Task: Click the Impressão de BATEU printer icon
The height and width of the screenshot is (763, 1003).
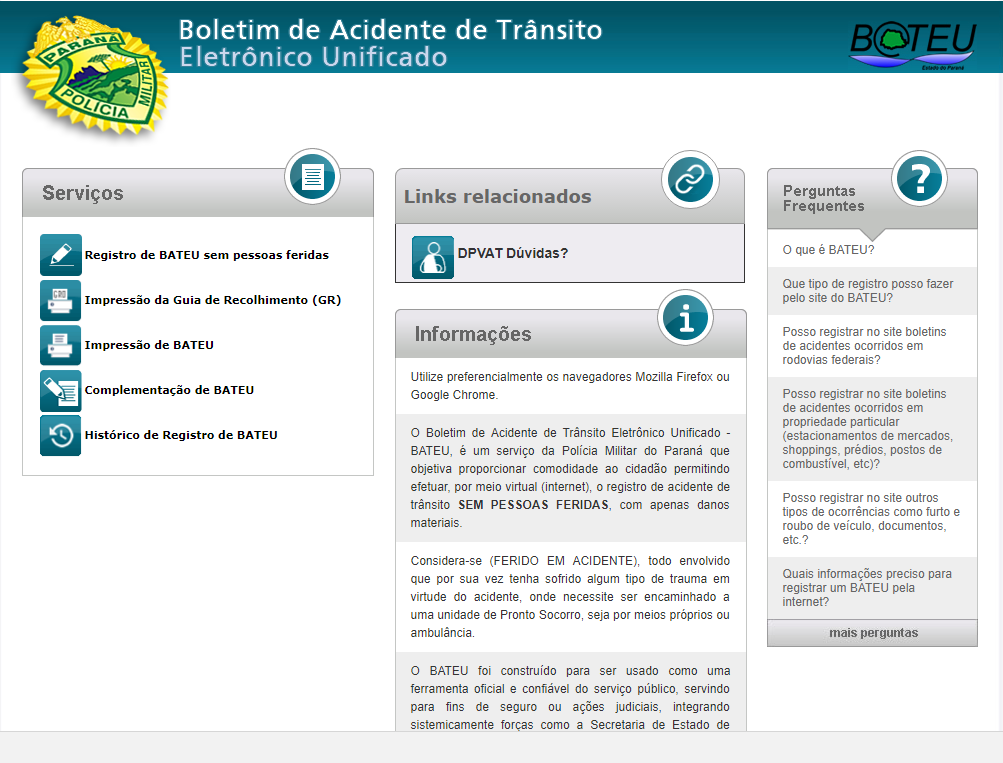Action: [x=61, y=345]
